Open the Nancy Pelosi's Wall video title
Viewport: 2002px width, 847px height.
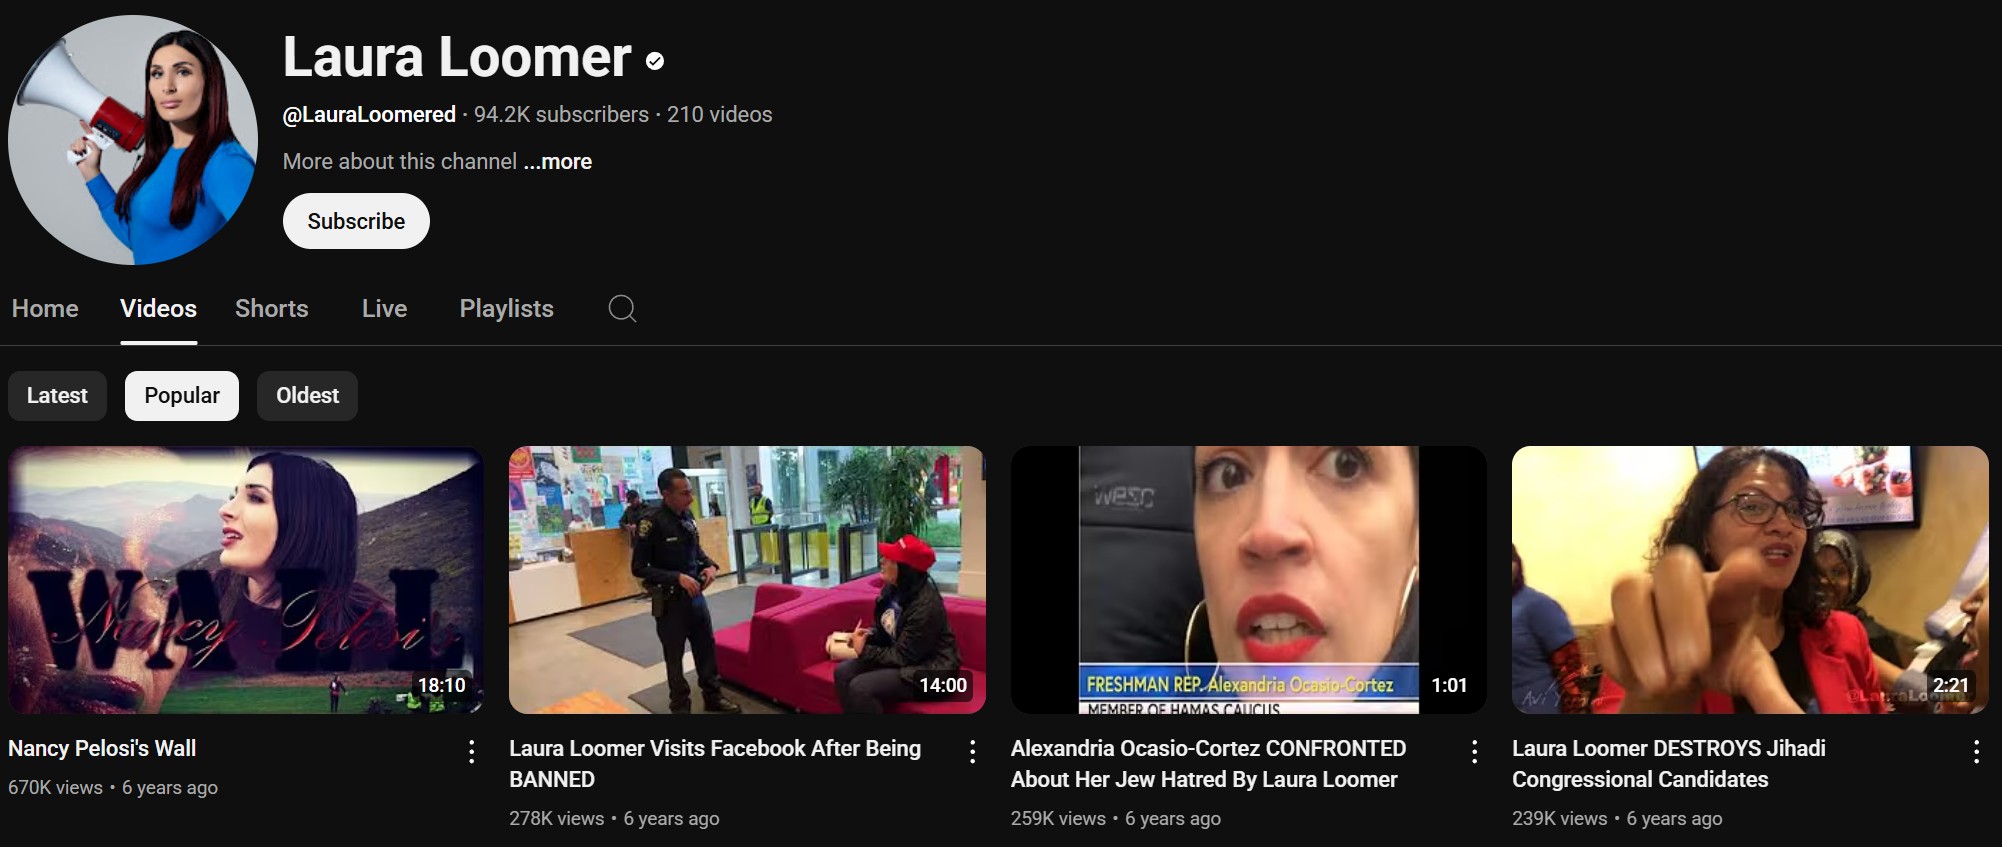point(102,748)
